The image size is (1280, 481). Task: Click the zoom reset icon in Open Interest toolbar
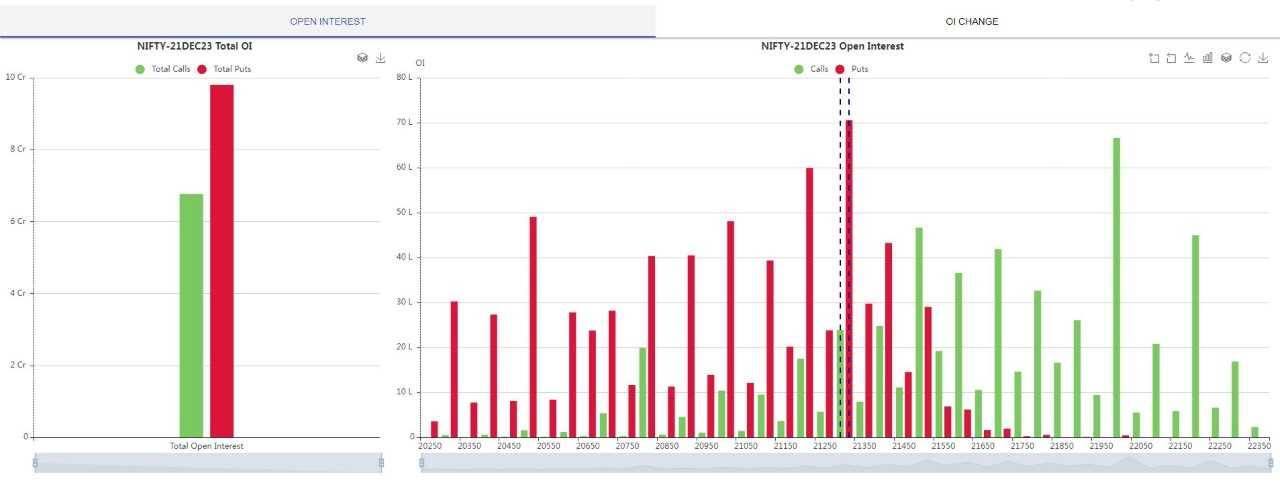point(1171,58)
